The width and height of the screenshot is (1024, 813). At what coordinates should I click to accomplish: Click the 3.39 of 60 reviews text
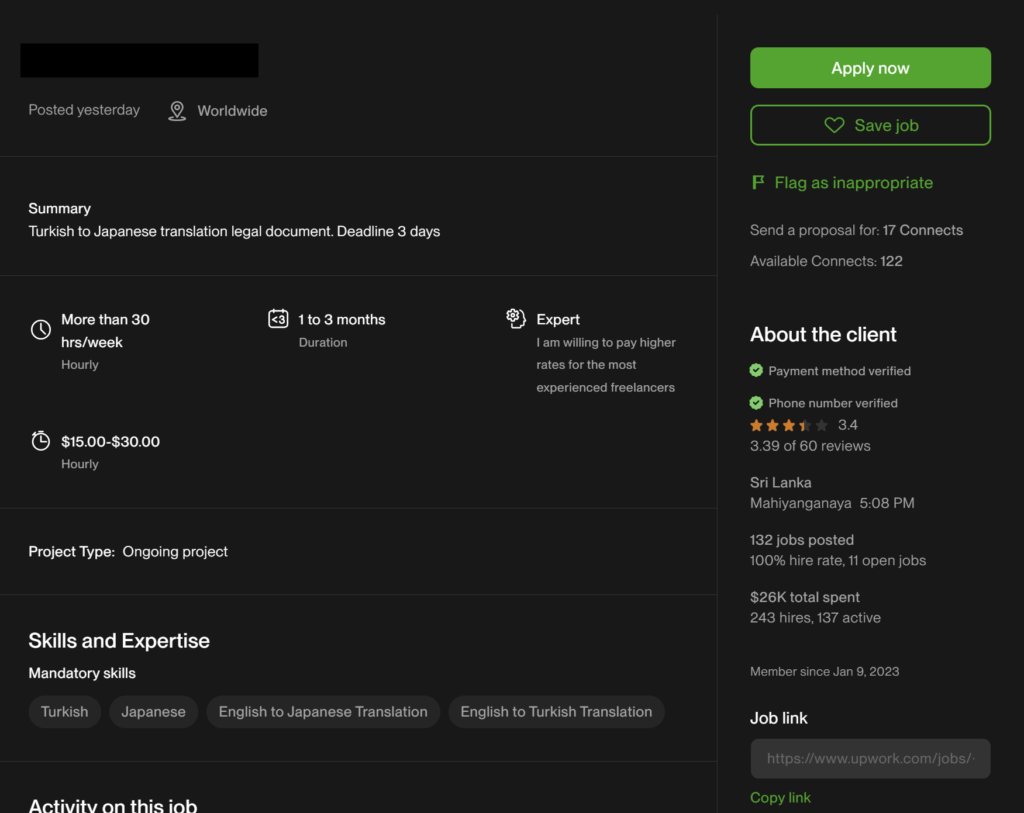click(810, 446)
